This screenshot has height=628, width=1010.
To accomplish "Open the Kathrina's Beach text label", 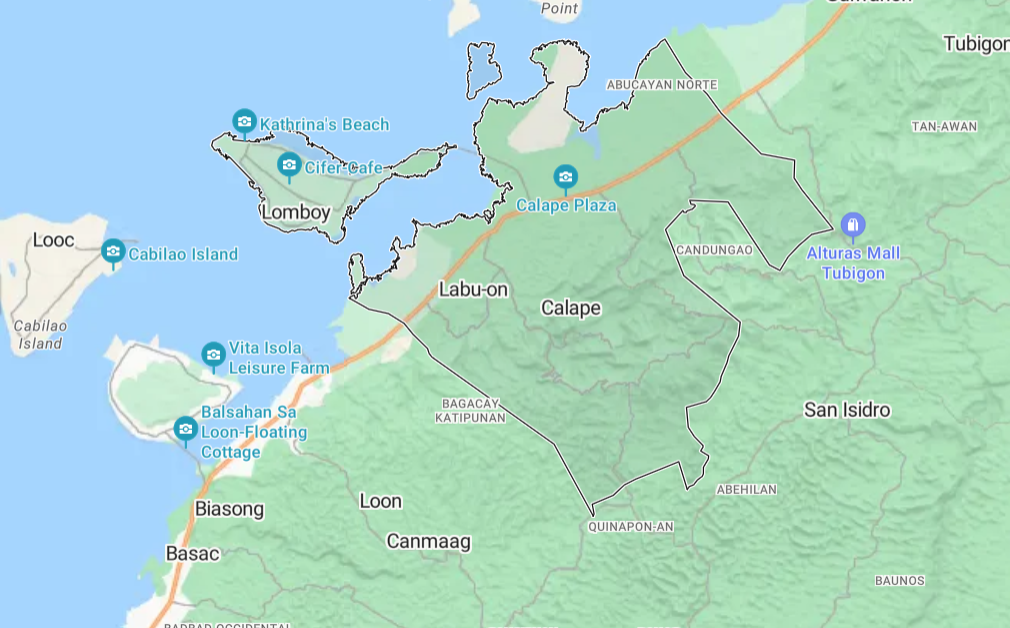I will coord(324,125).
